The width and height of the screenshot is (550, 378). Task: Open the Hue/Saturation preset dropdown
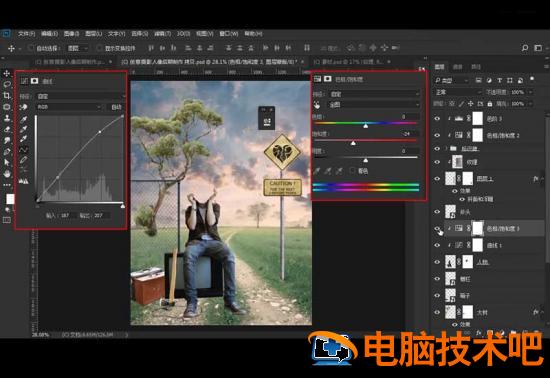374,94
